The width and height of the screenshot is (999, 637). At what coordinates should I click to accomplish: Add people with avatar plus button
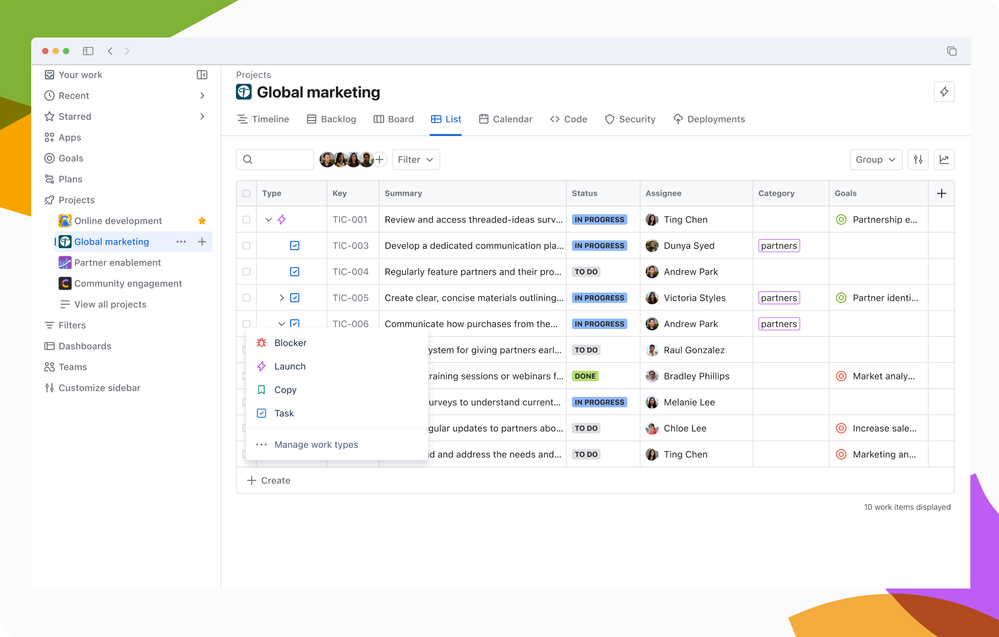[380, 159]
